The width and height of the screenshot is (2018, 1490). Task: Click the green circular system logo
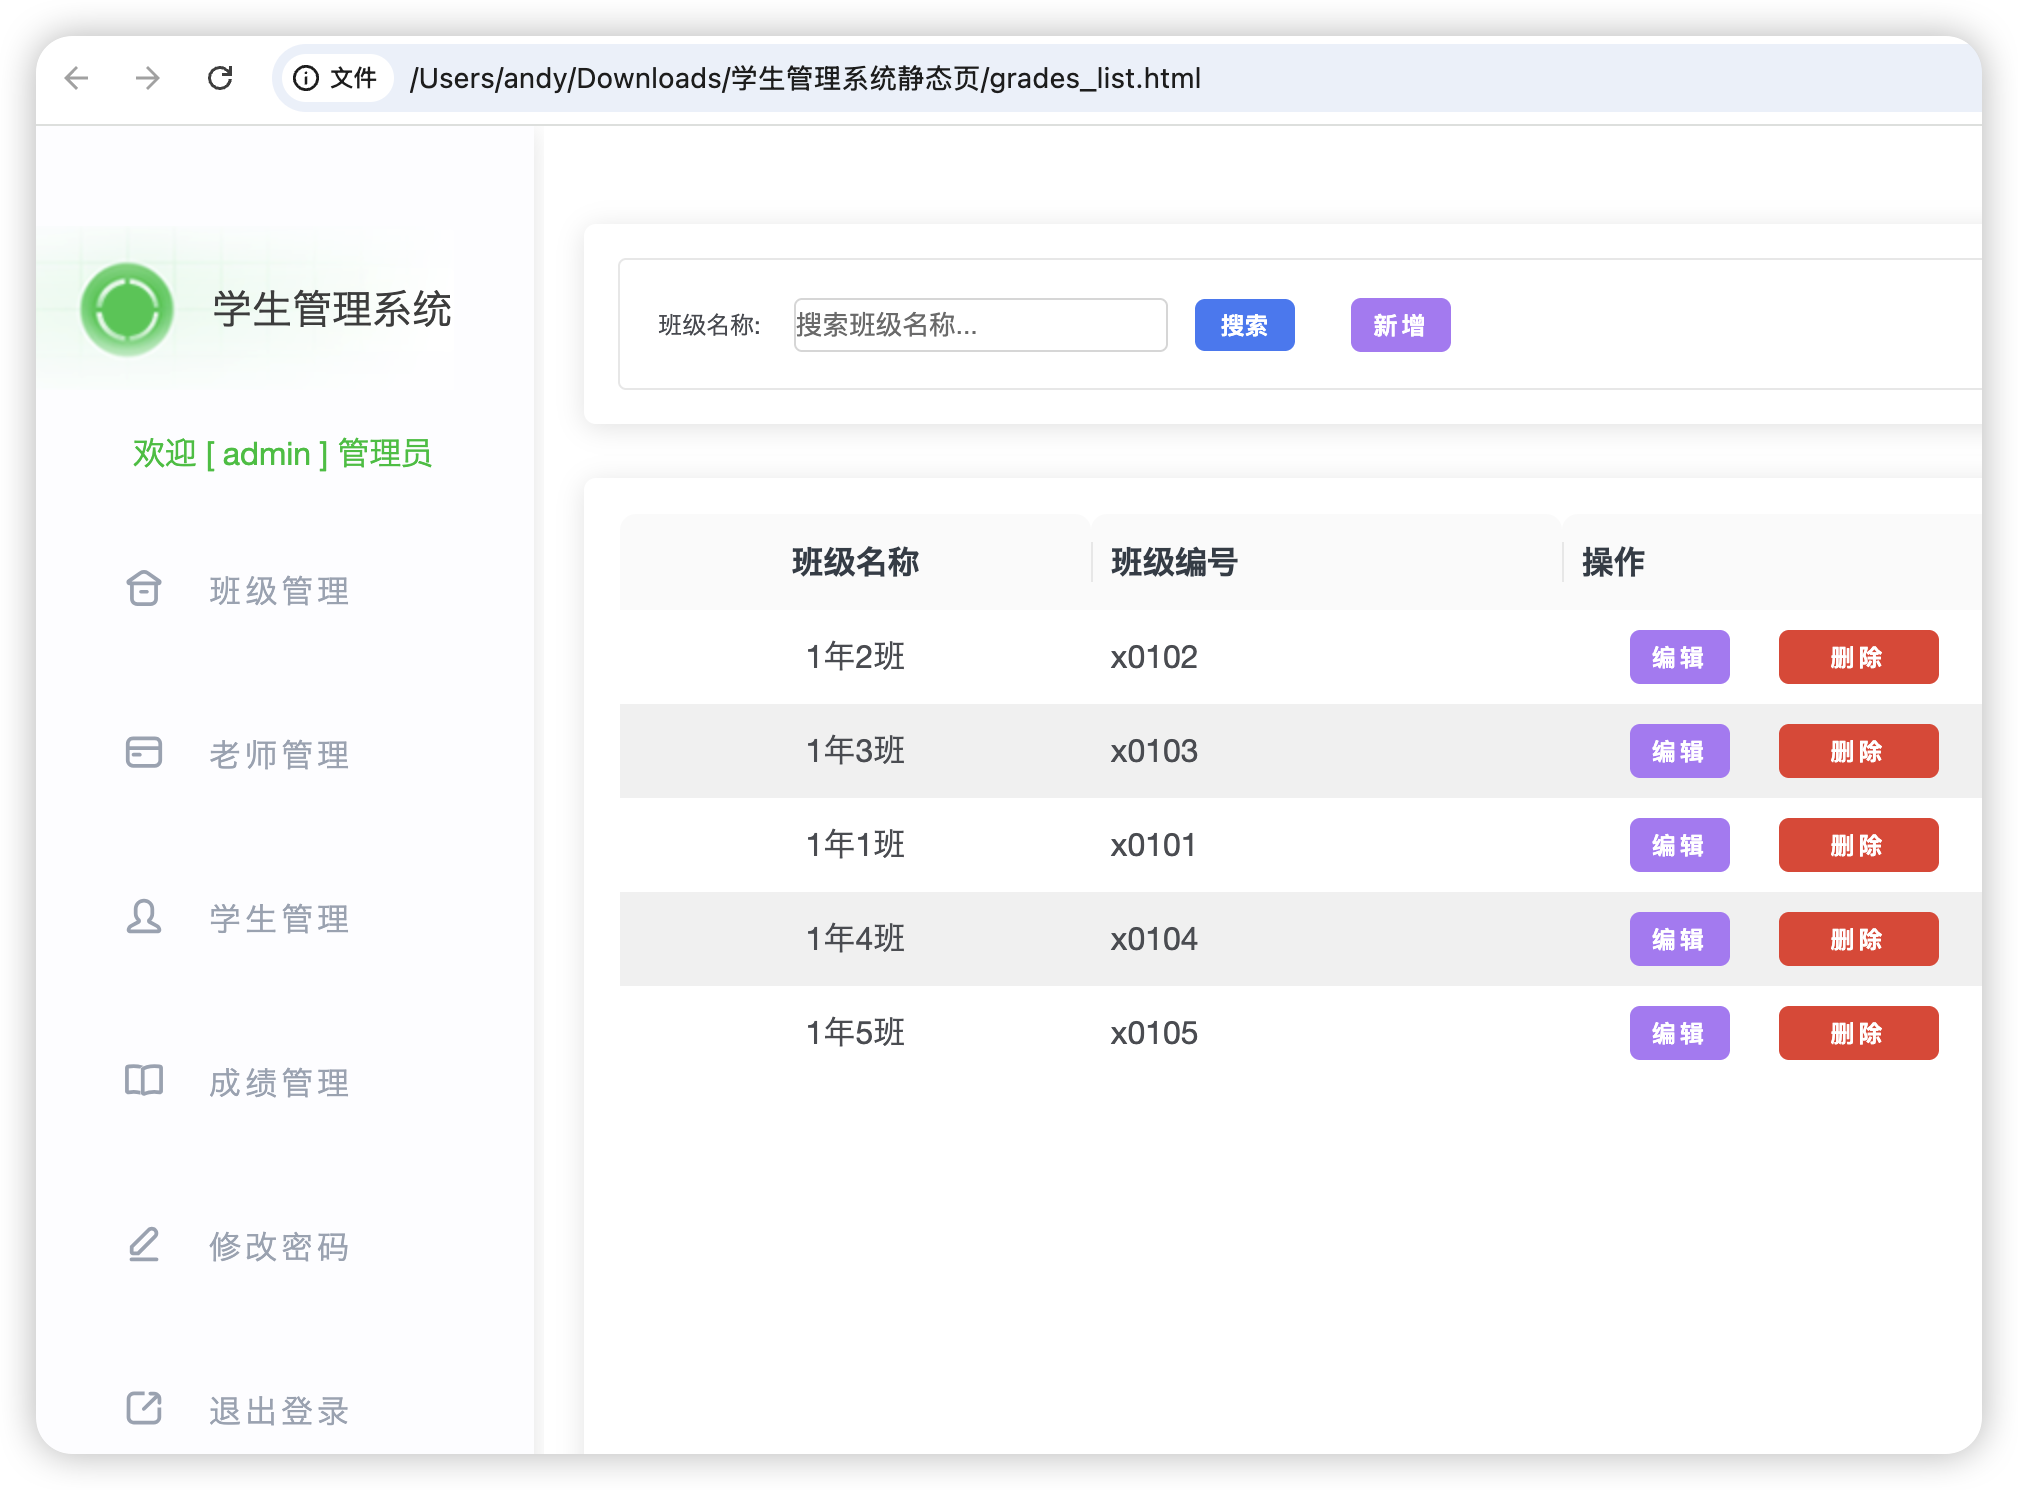127,309
